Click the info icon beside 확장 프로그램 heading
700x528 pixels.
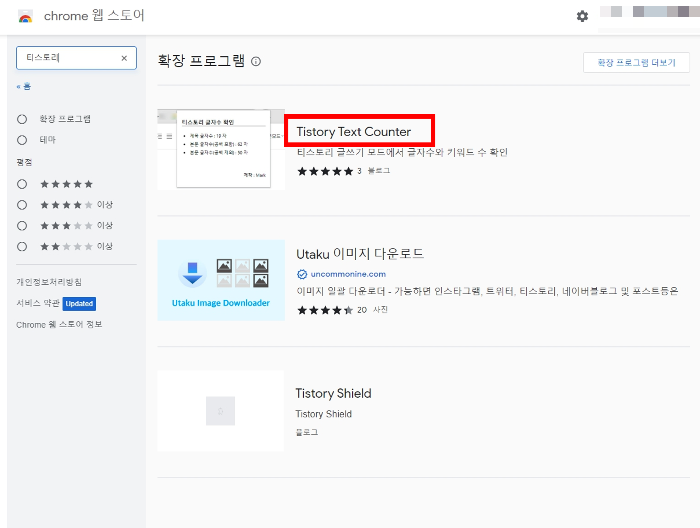256,61
